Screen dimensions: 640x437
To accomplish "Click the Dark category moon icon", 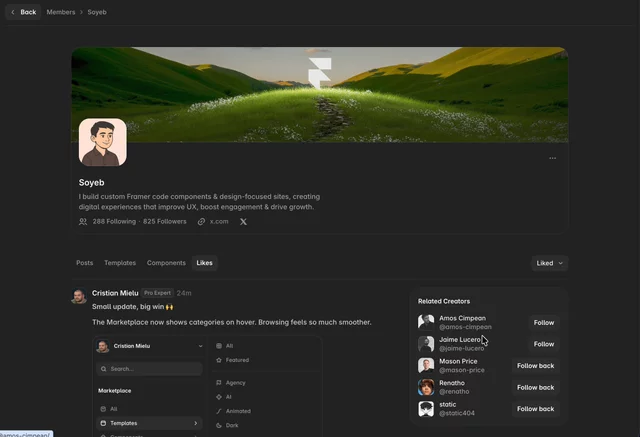I will pos(219,425).
